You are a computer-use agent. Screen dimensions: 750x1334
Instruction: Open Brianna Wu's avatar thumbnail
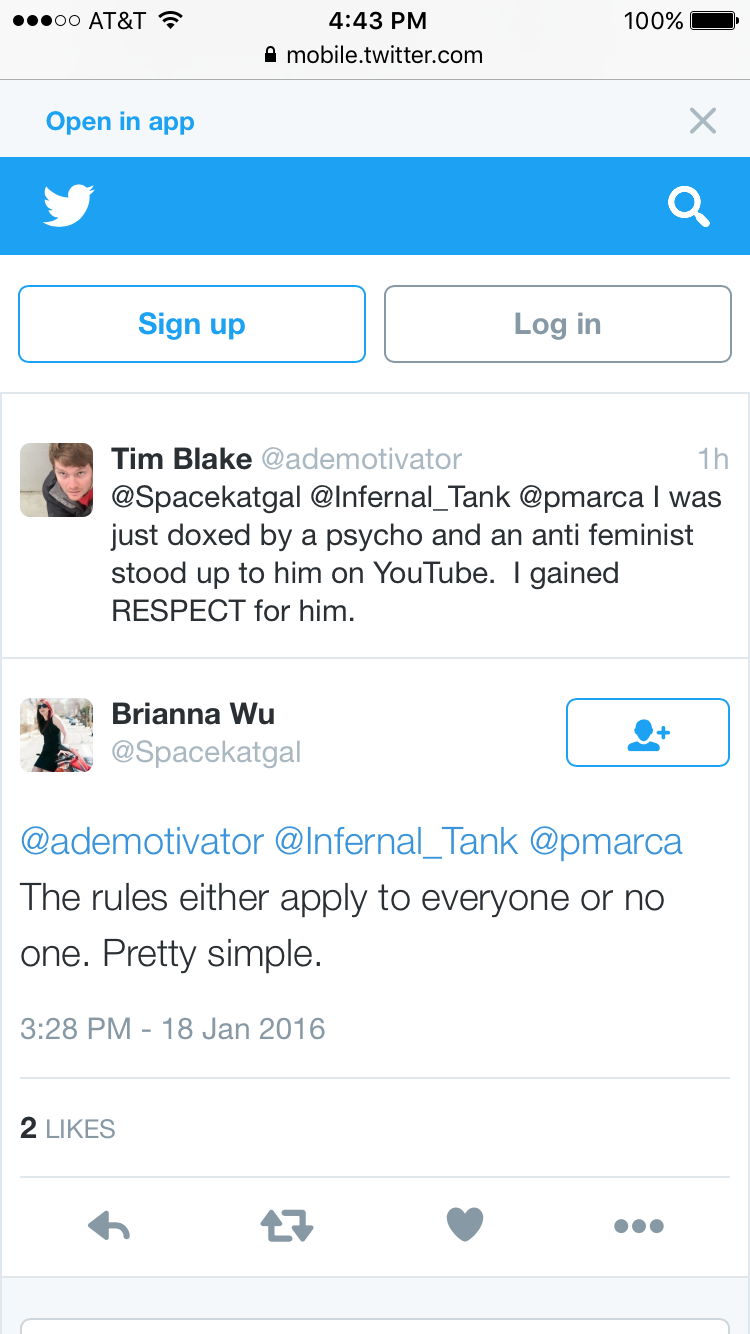point(56,735)
